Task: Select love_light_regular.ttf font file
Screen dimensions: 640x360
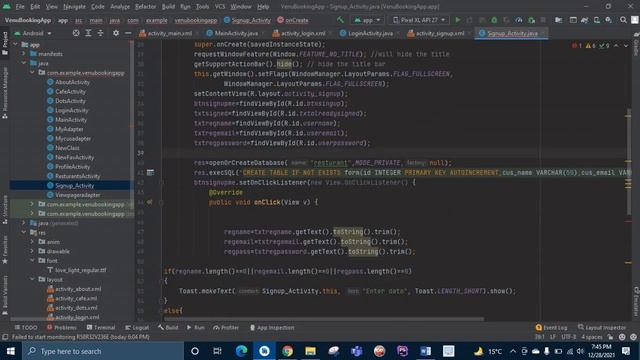Action: pos(80,270)
